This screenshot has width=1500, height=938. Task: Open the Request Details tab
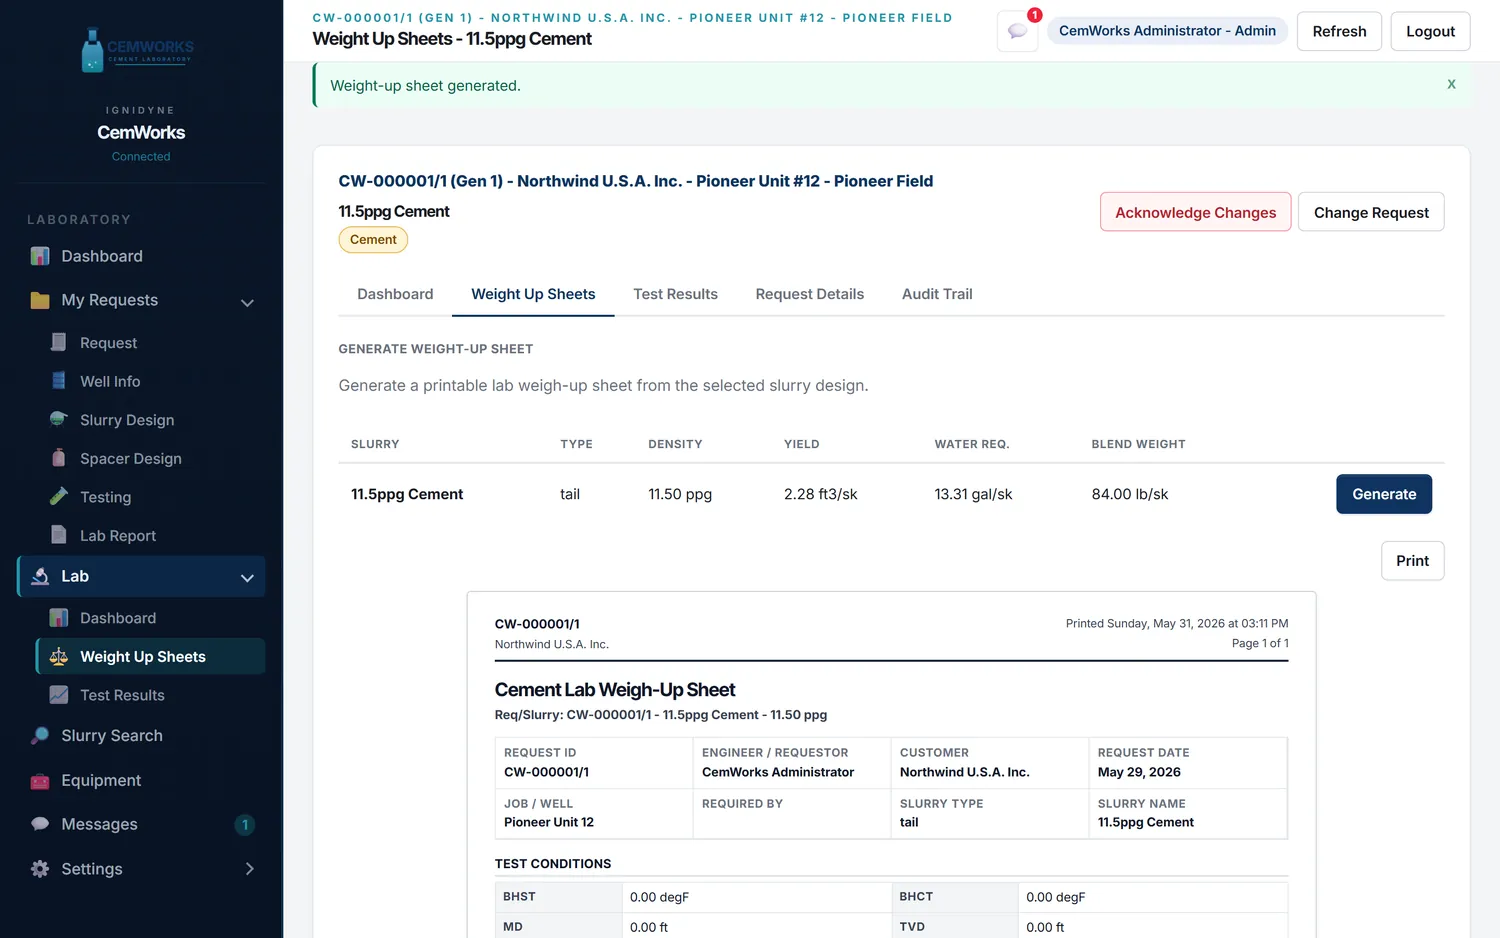(x=810, y=294)
